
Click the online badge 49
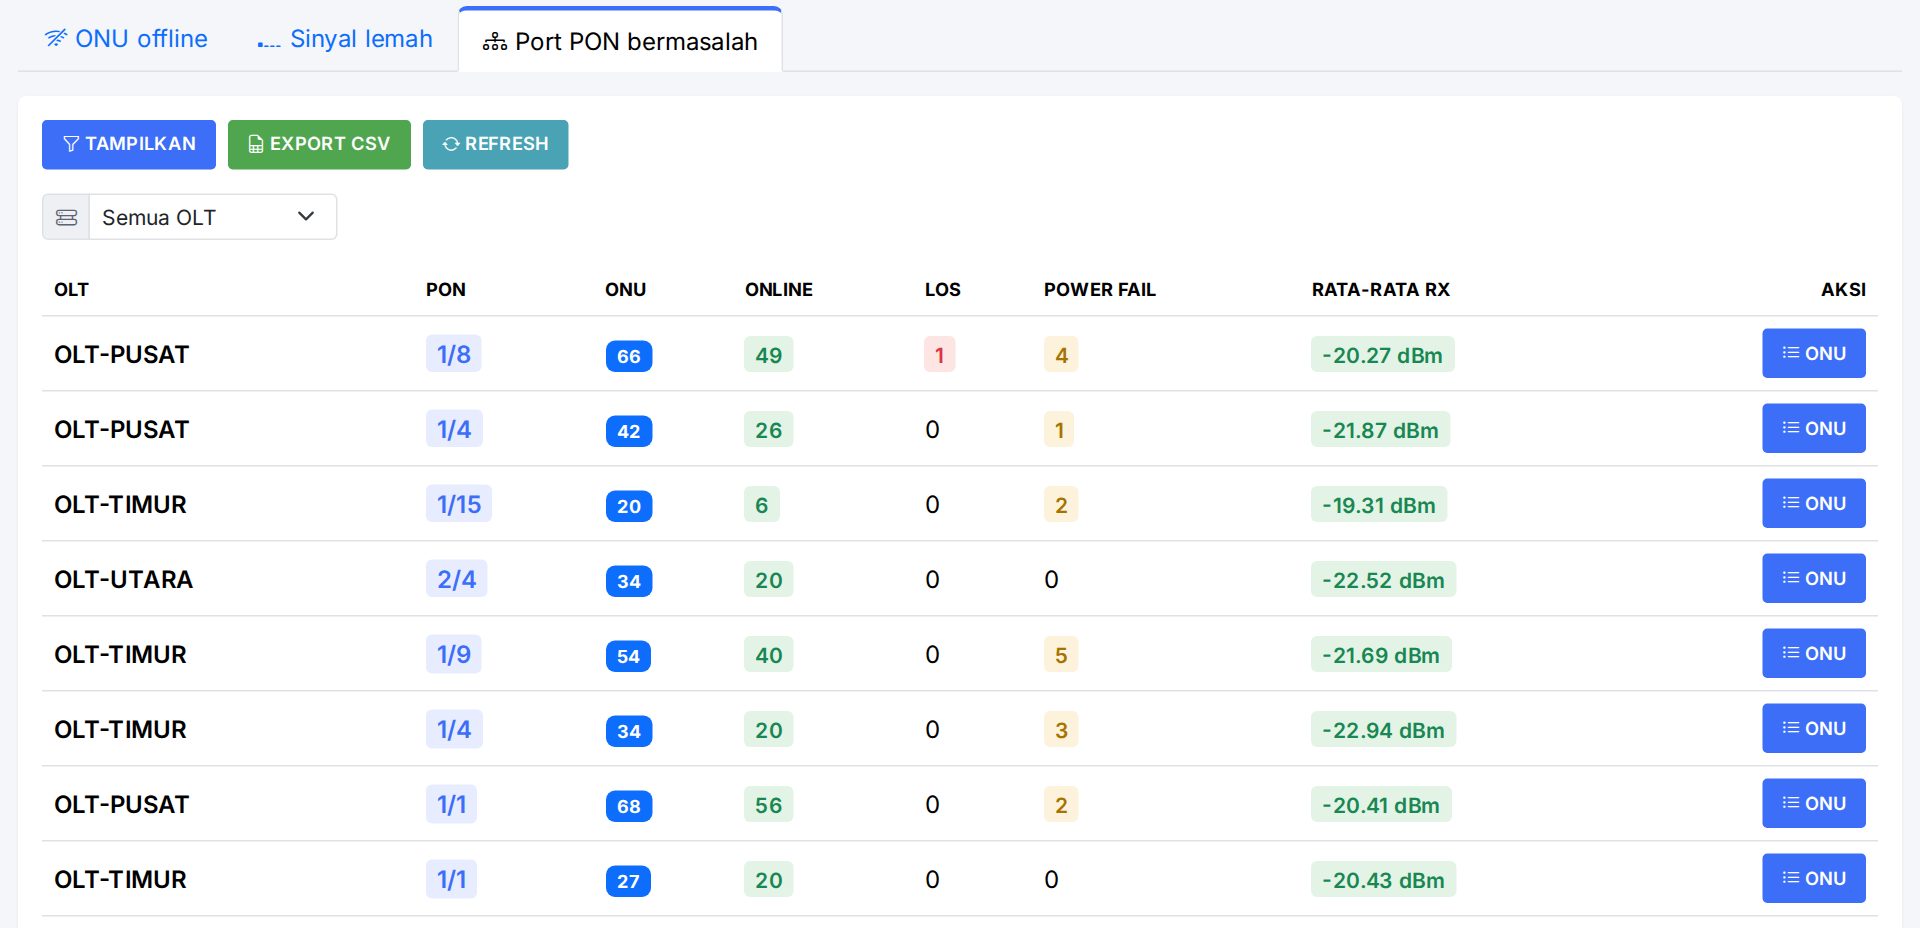pyautogui.click(x=769, y=355)
